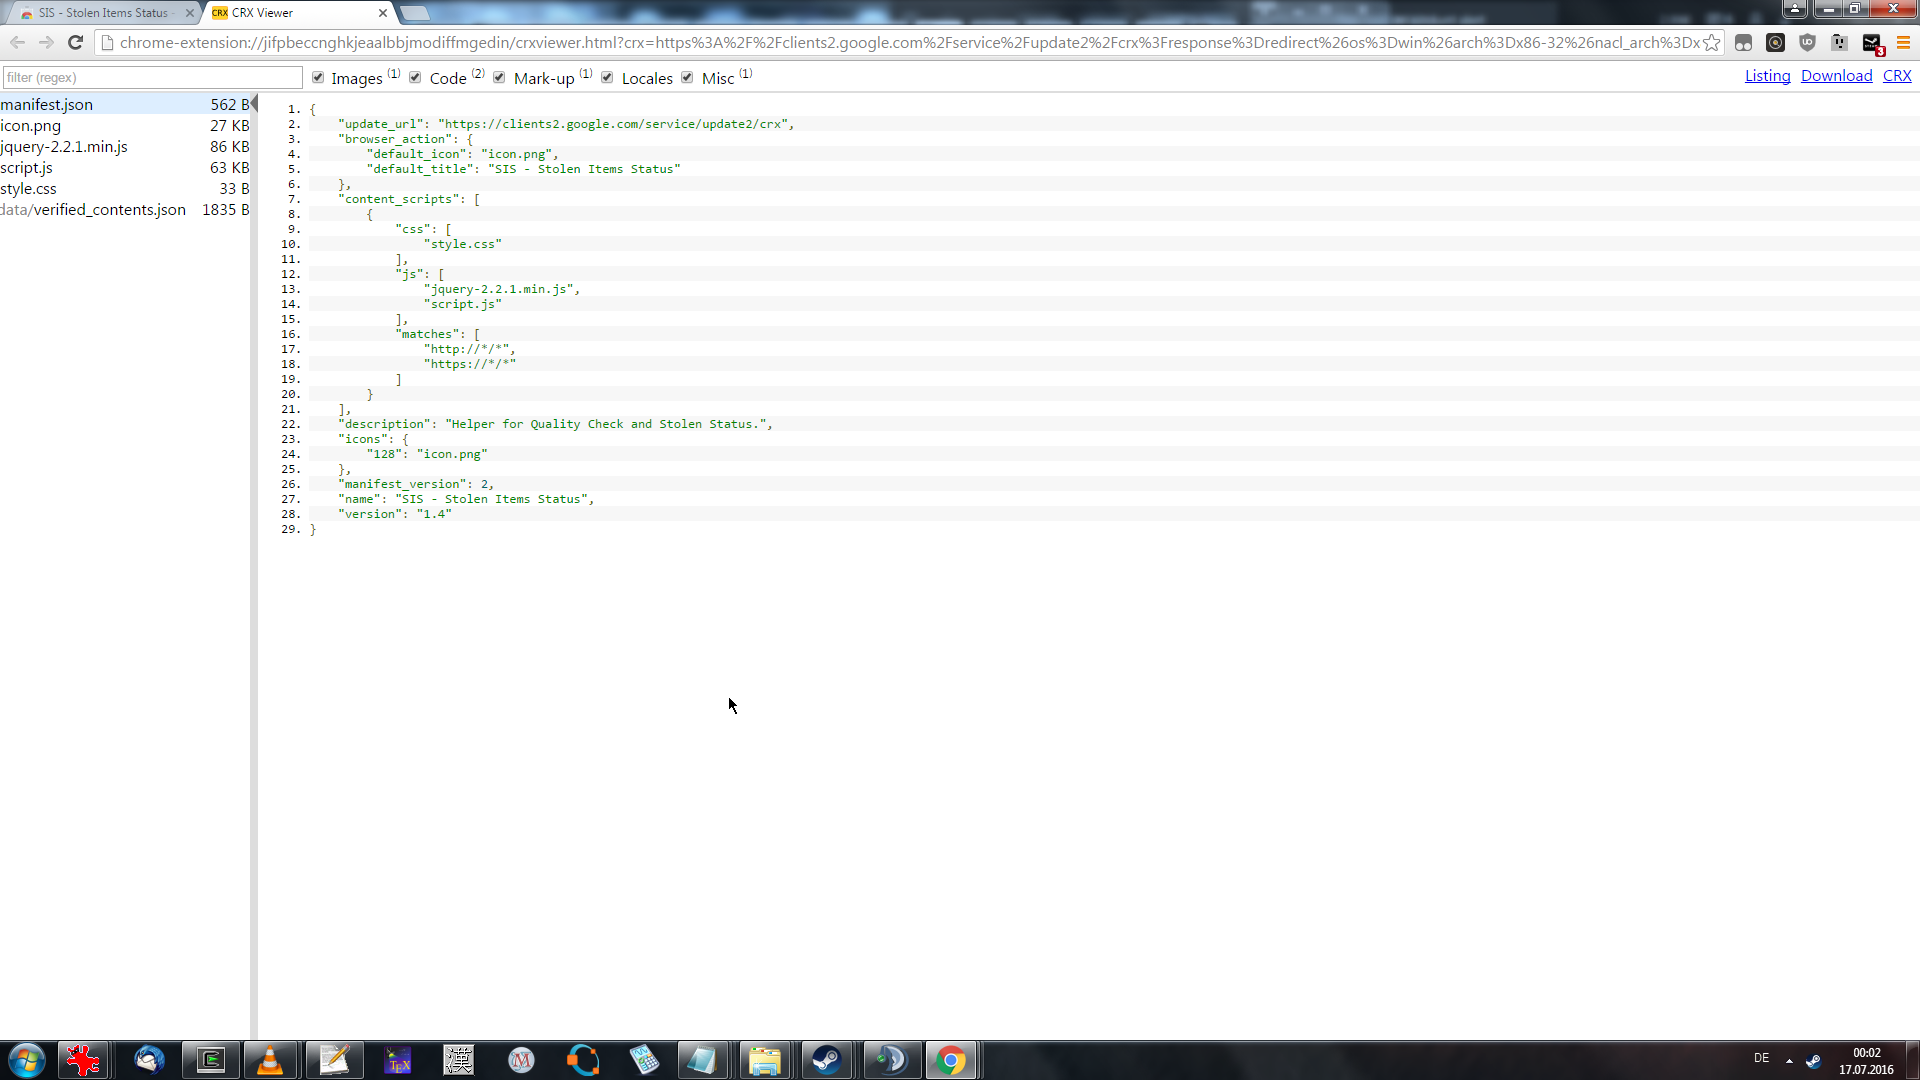Open Windows Explorer folder in the taskbar
Viewport: 1920px width, 1080px height.
[765, 1060]
